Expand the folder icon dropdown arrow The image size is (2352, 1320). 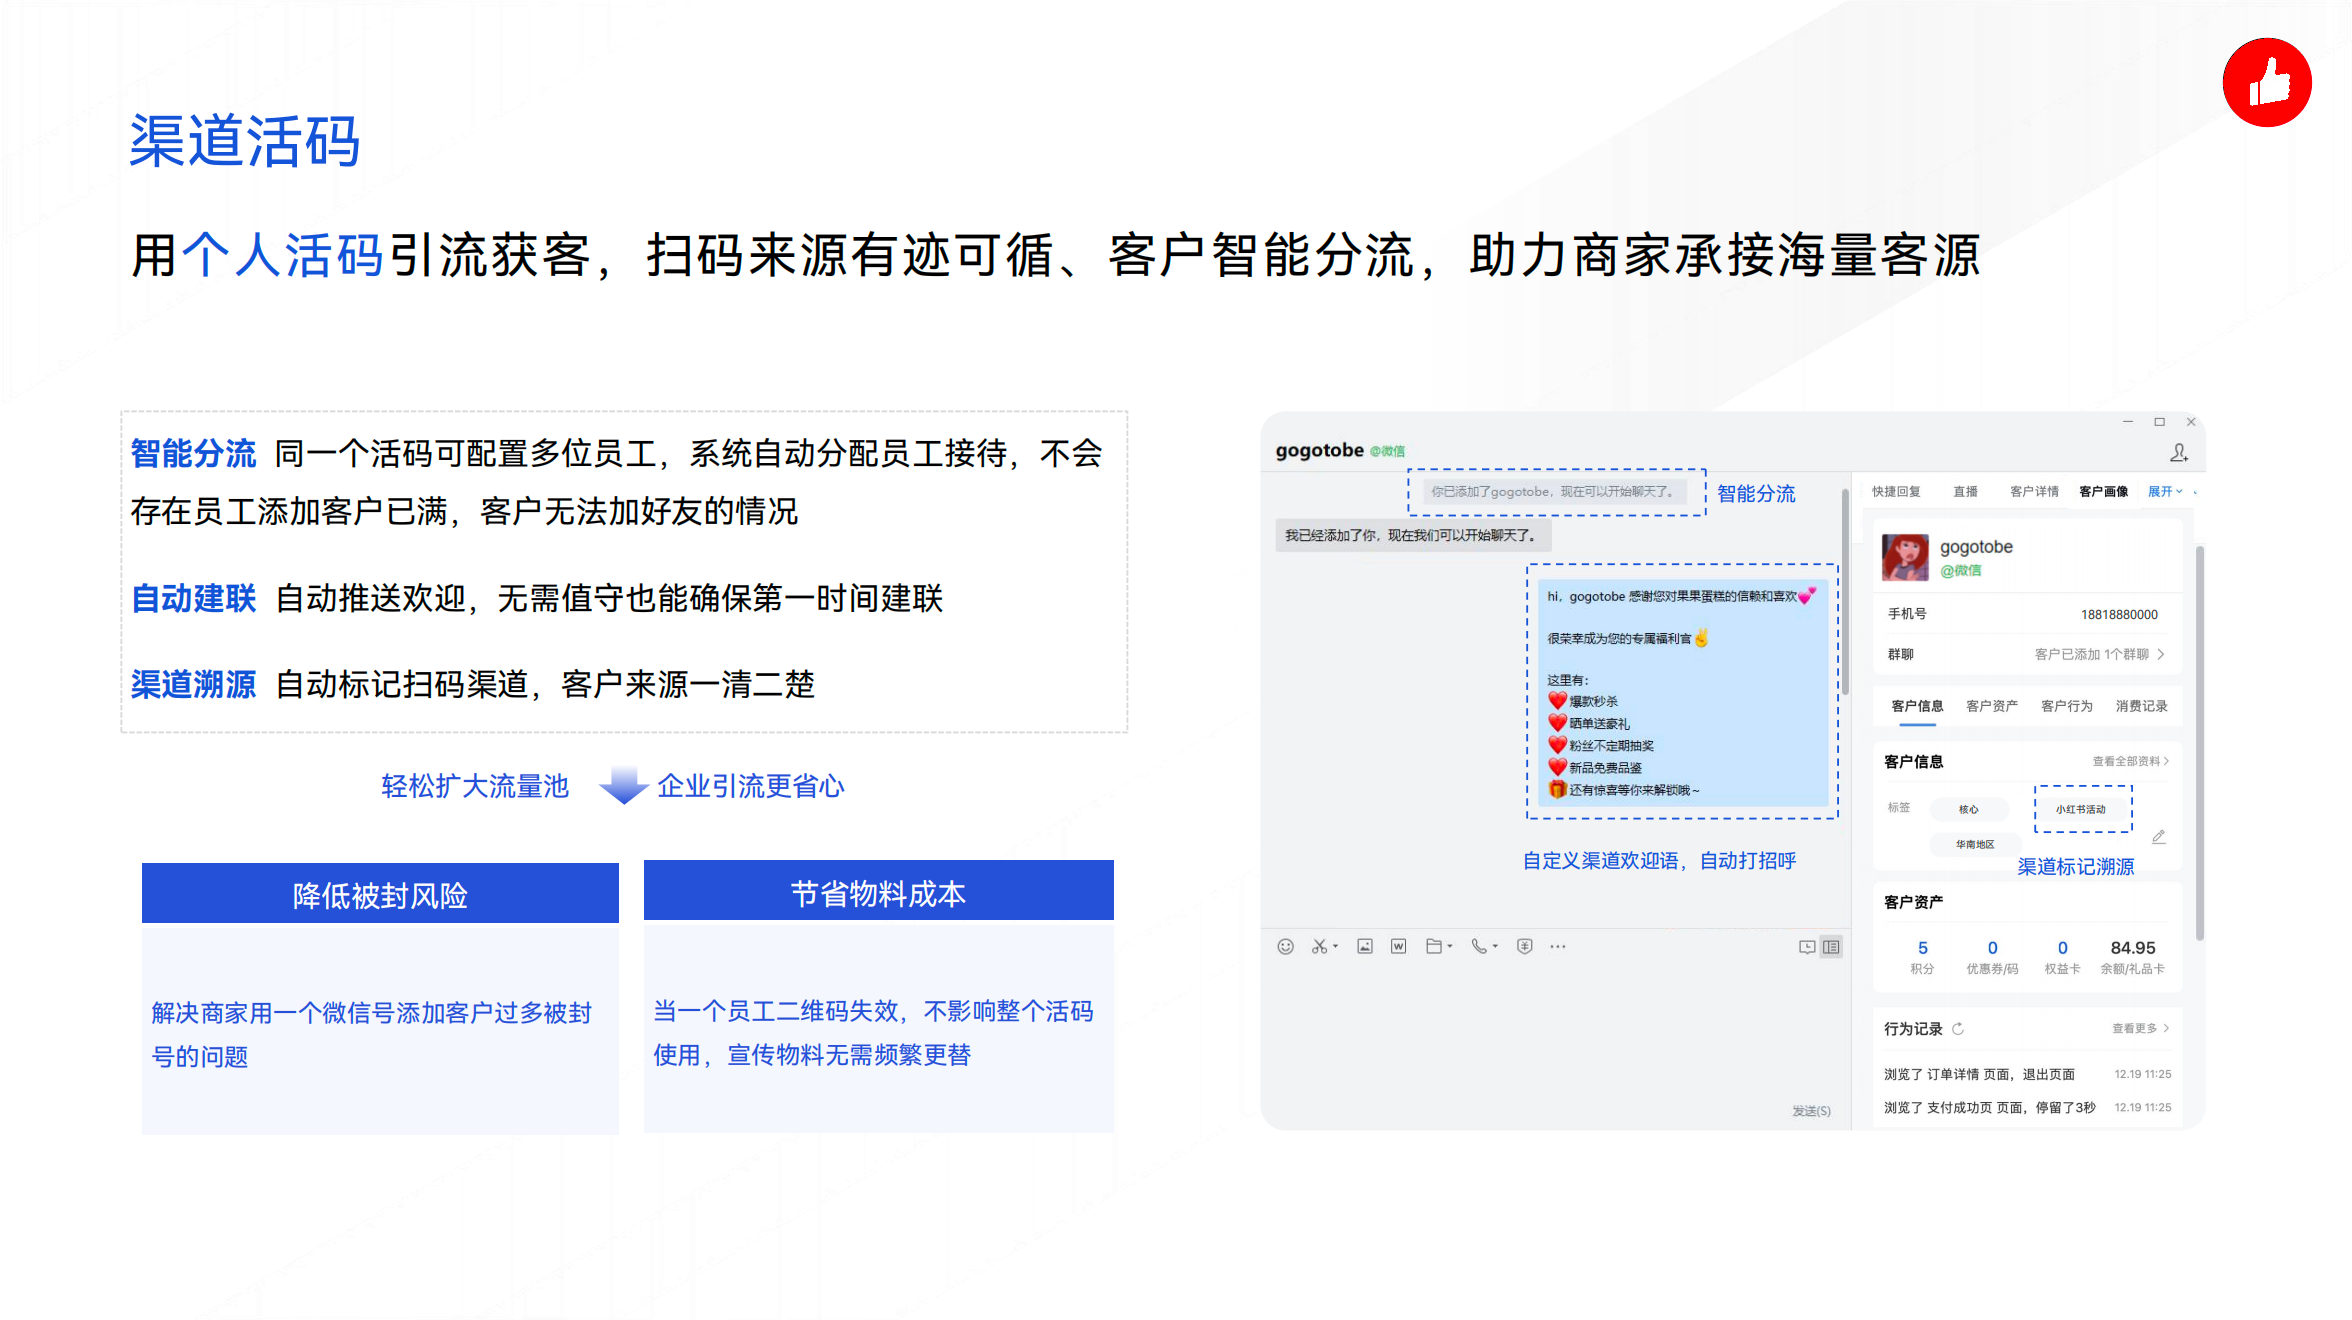point(1449,946)
